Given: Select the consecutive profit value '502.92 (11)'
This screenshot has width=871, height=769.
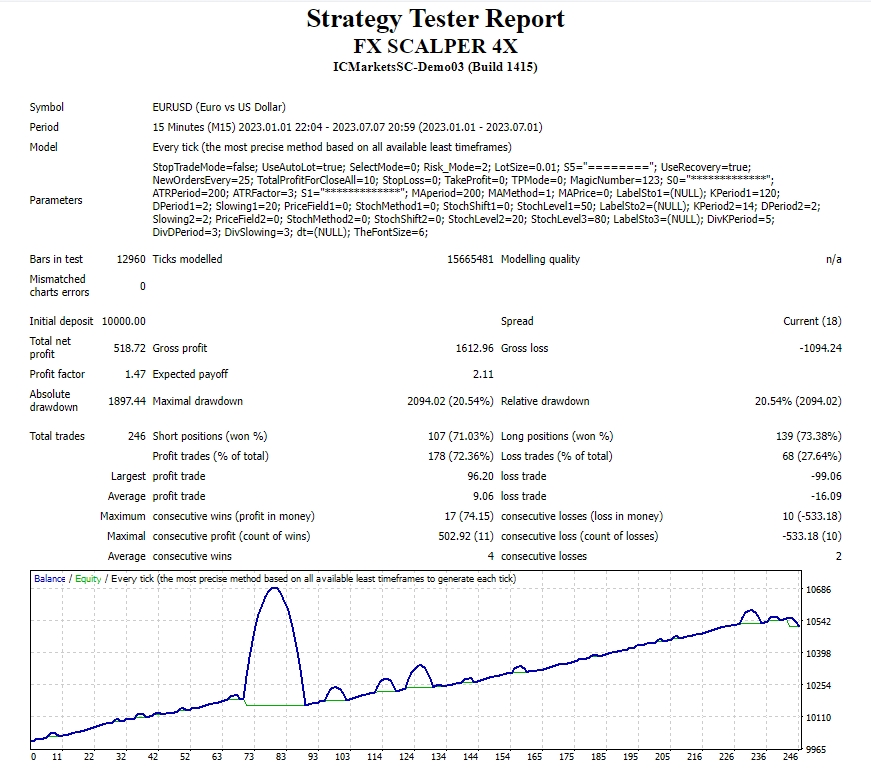Looking at the screenshot, I should pos(465,536).
